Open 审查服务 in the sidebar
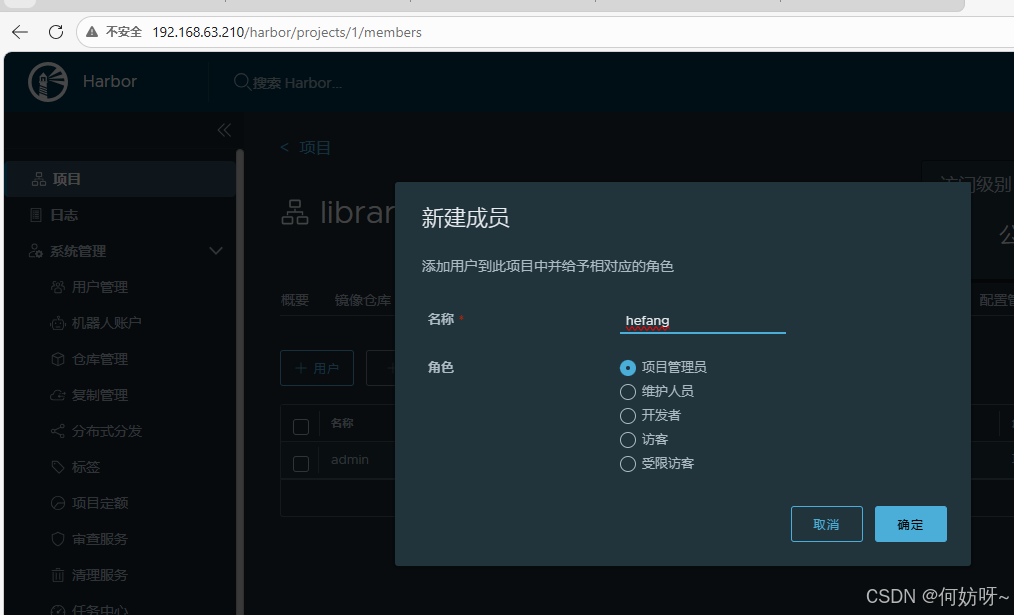This screenshot has height=615, width=1014. click(x=100, y=539)
